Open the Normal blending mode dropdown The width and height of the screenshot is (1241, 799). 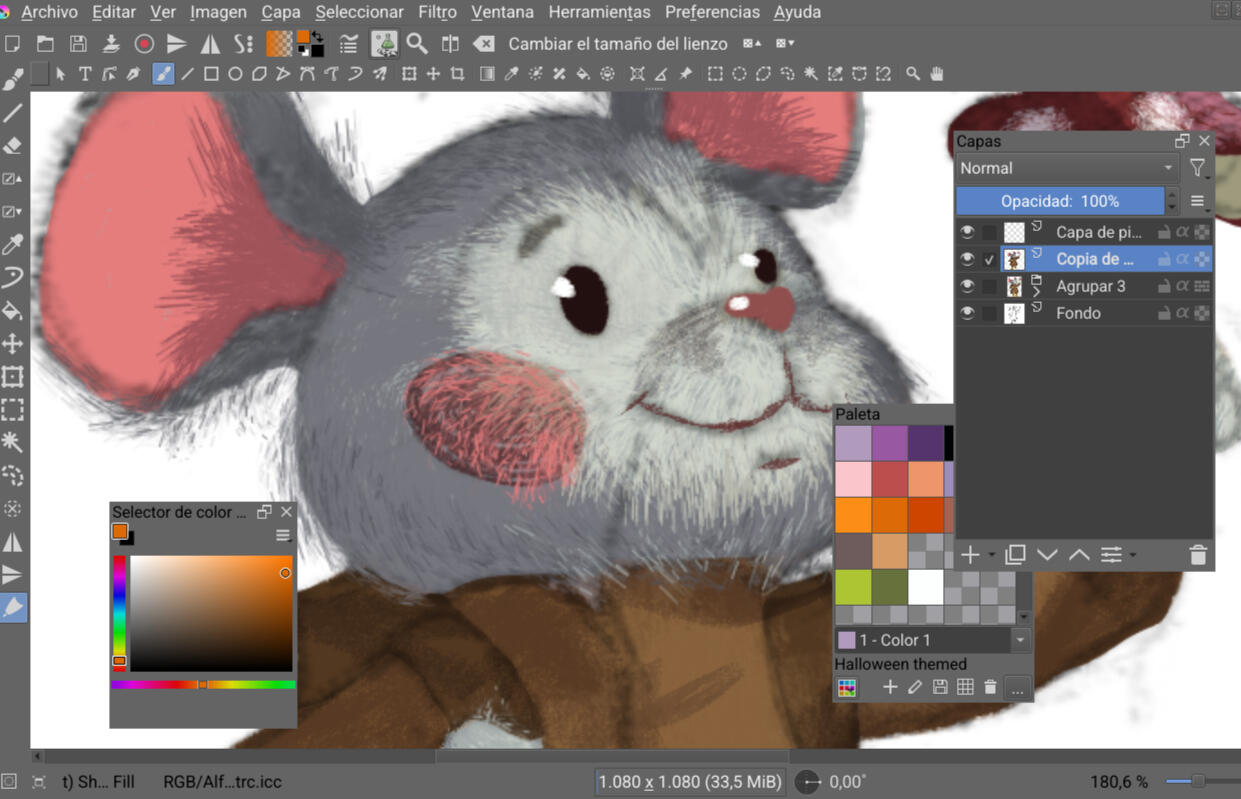(1066, 168)
